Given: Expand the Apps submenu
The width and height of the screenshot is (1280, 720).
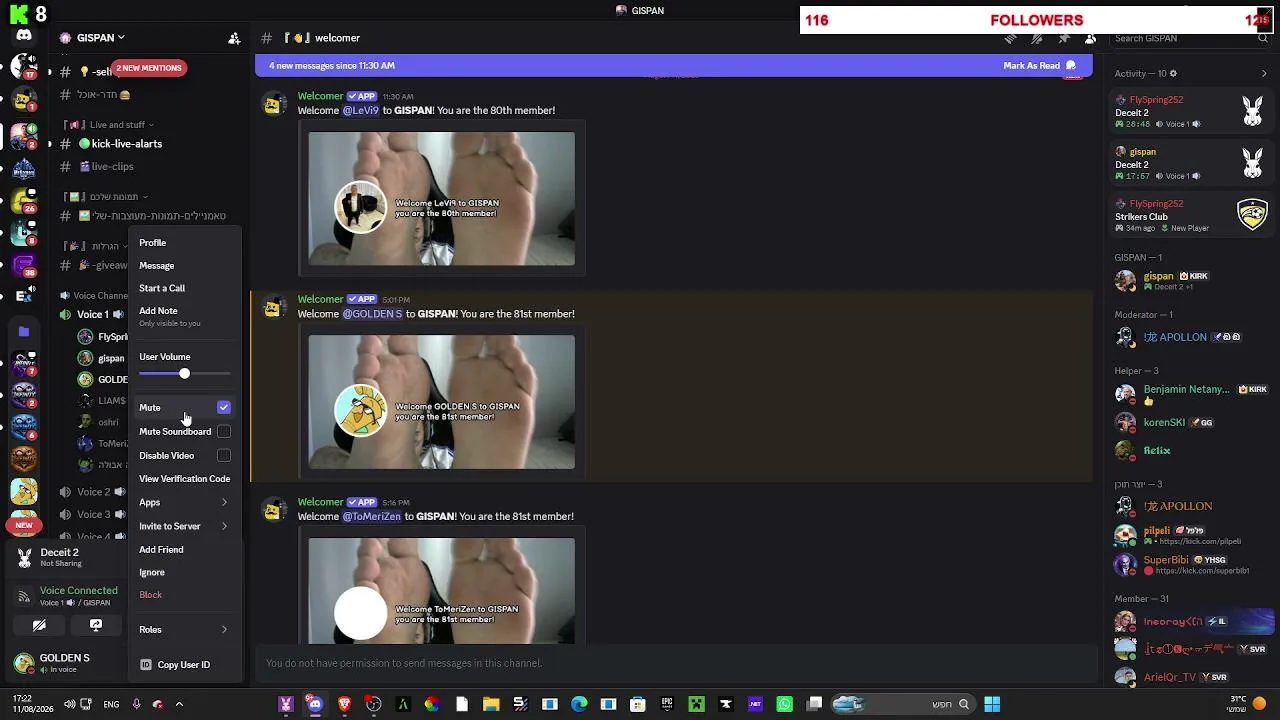Looking at the screenshot, I should point(185,502).
